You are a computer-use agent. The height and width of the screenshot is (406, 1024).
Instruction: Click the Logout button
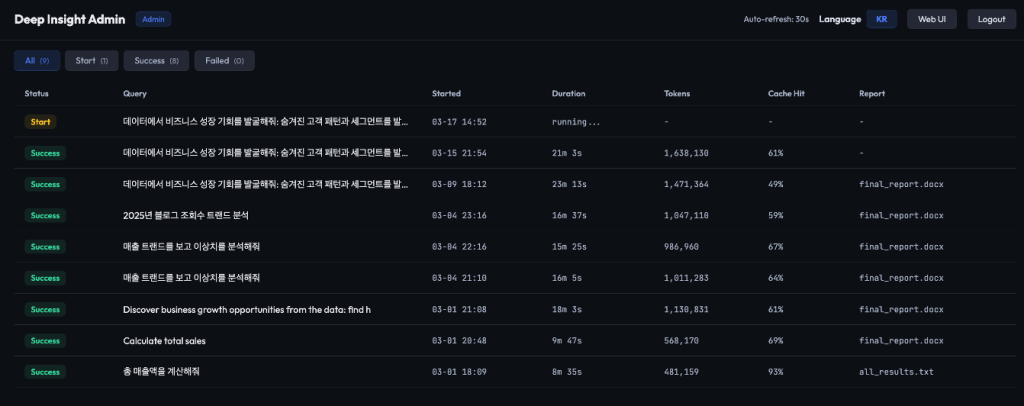(991, 19)
